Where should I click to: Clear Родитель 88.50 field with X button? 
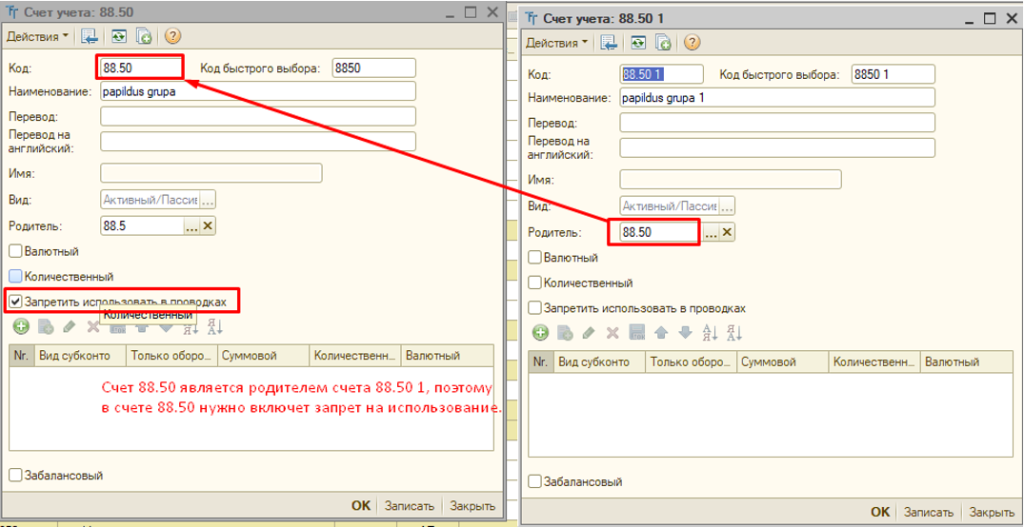pos(727,232)
